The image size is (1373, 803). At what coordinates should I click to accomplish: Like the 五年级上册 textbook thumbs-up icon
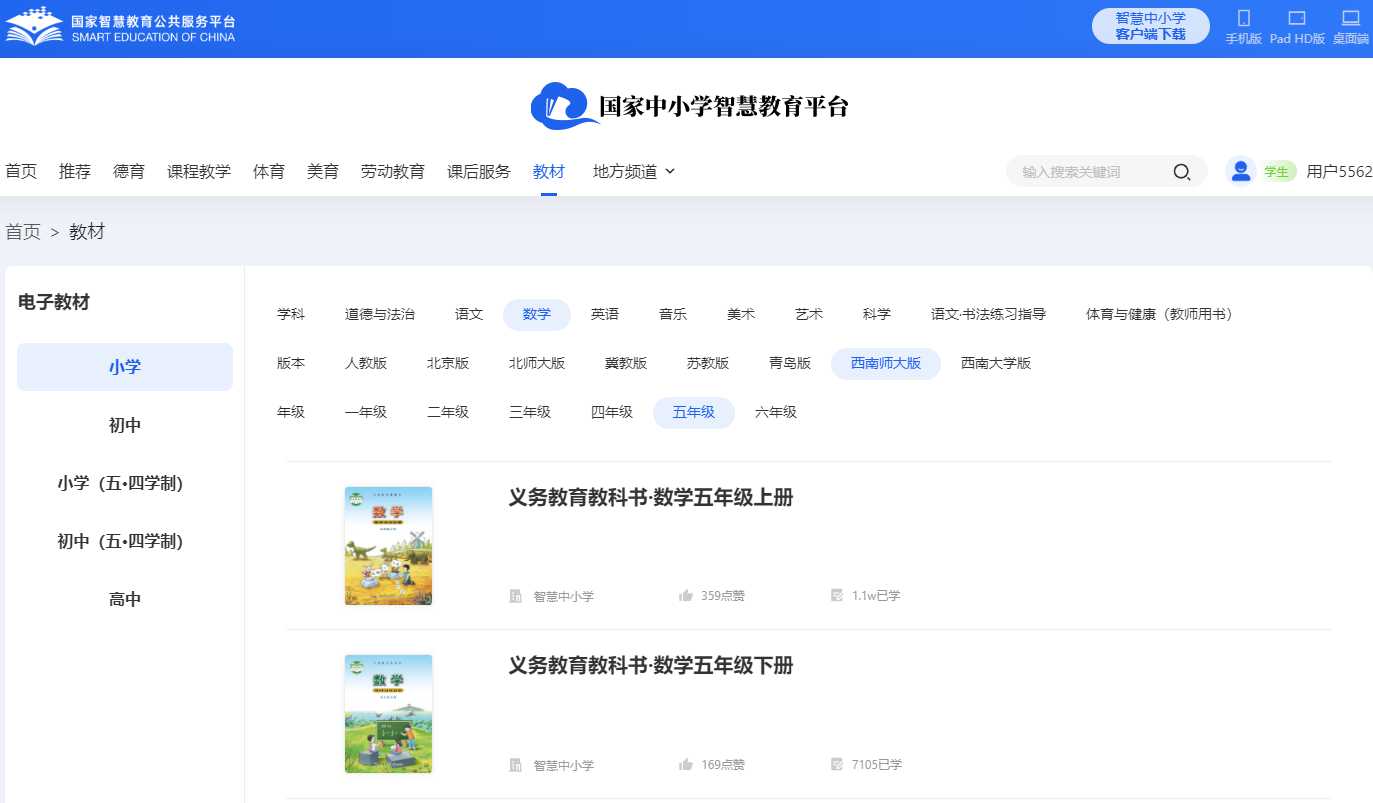(686, 596)
